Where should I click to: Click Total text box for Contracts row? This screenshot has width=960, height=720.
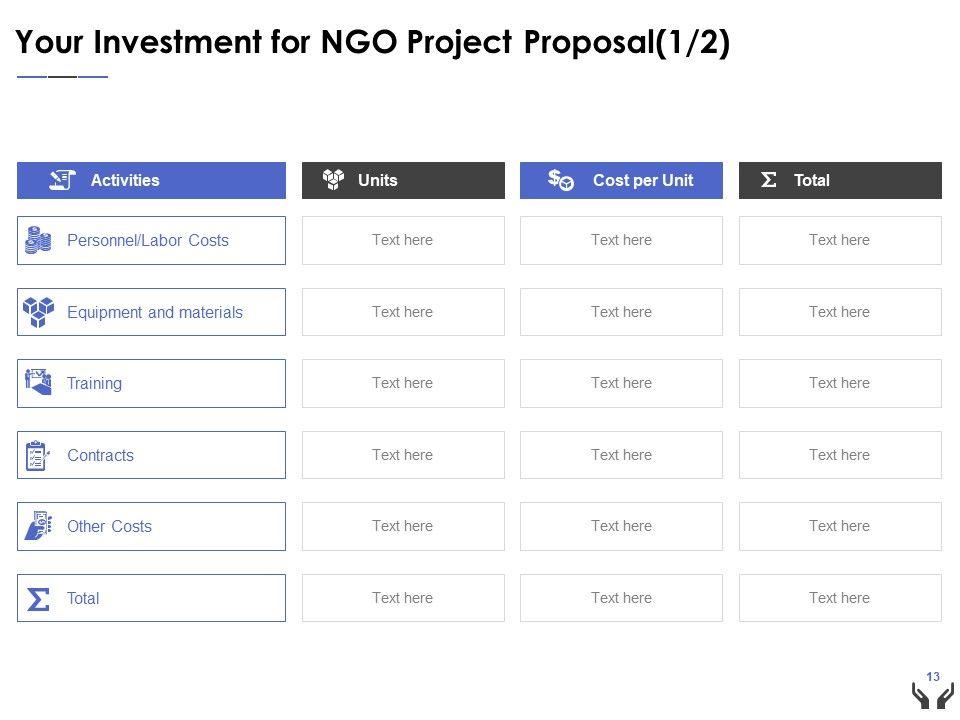click(840, 455)
